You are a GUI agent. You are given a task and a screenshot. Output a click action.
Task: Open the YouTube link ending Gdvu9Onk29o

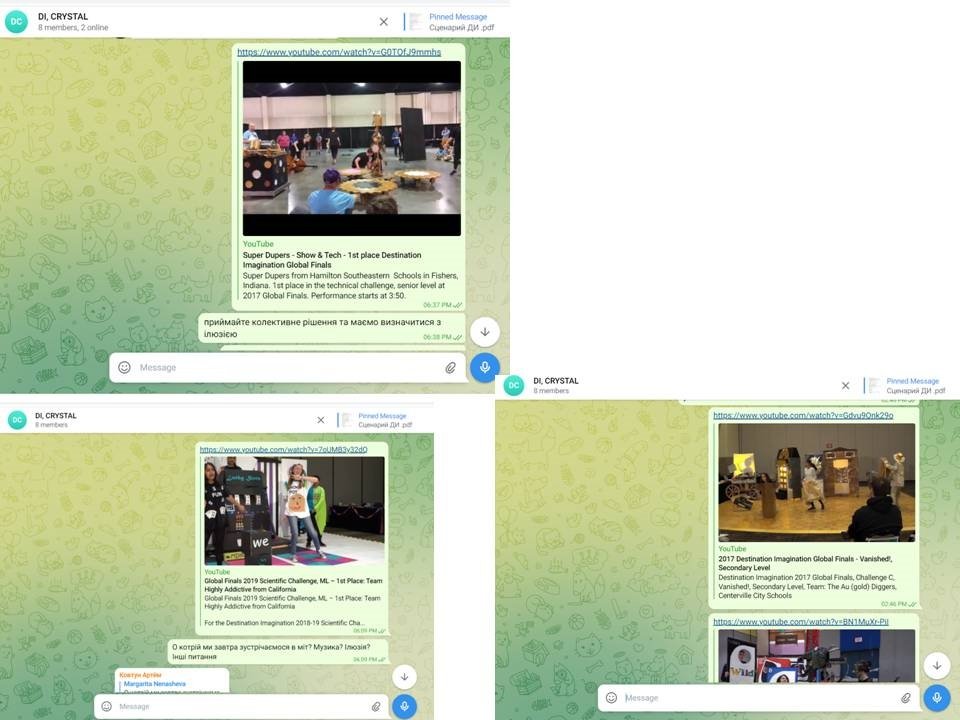point(803,415)
